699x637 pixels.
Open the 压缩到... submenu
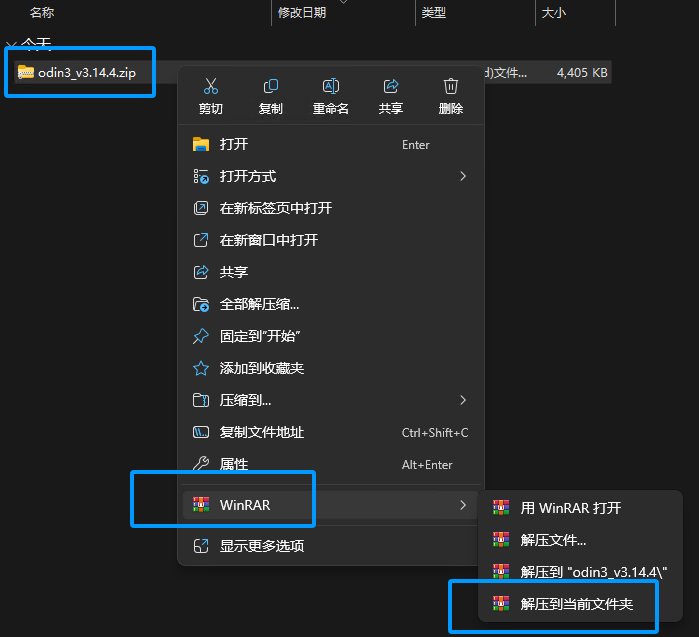[x=331, y=400]
